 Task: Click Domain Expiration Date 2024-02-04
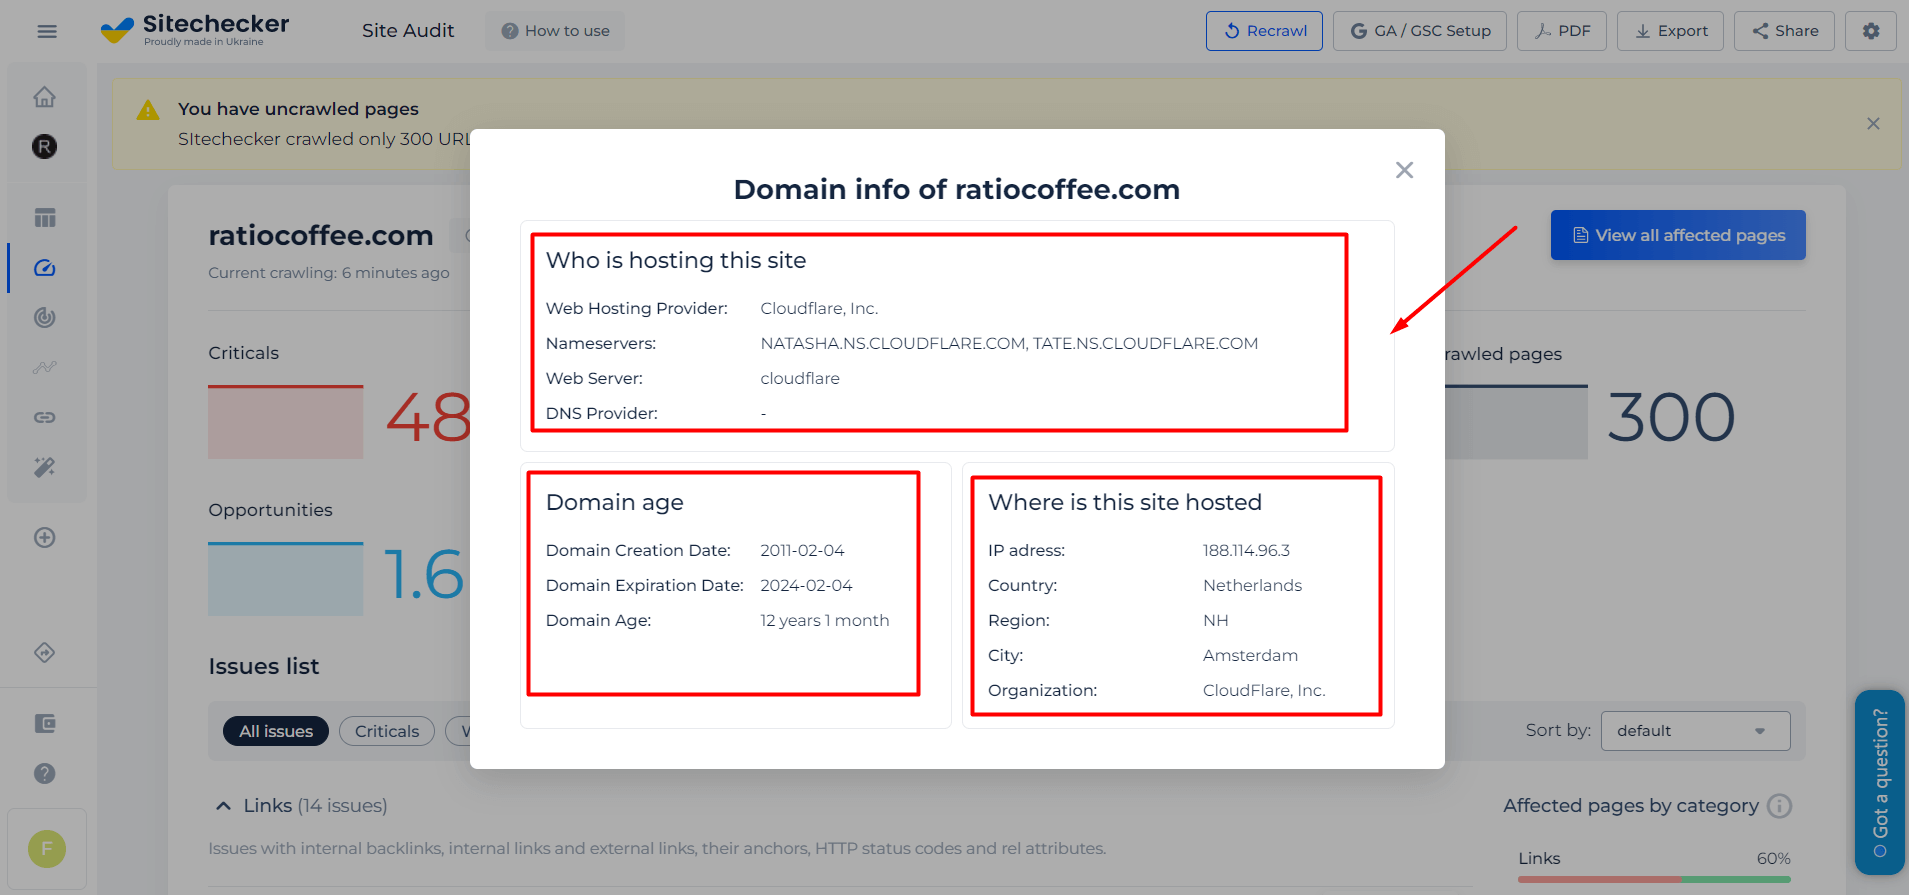pos(806,586)
